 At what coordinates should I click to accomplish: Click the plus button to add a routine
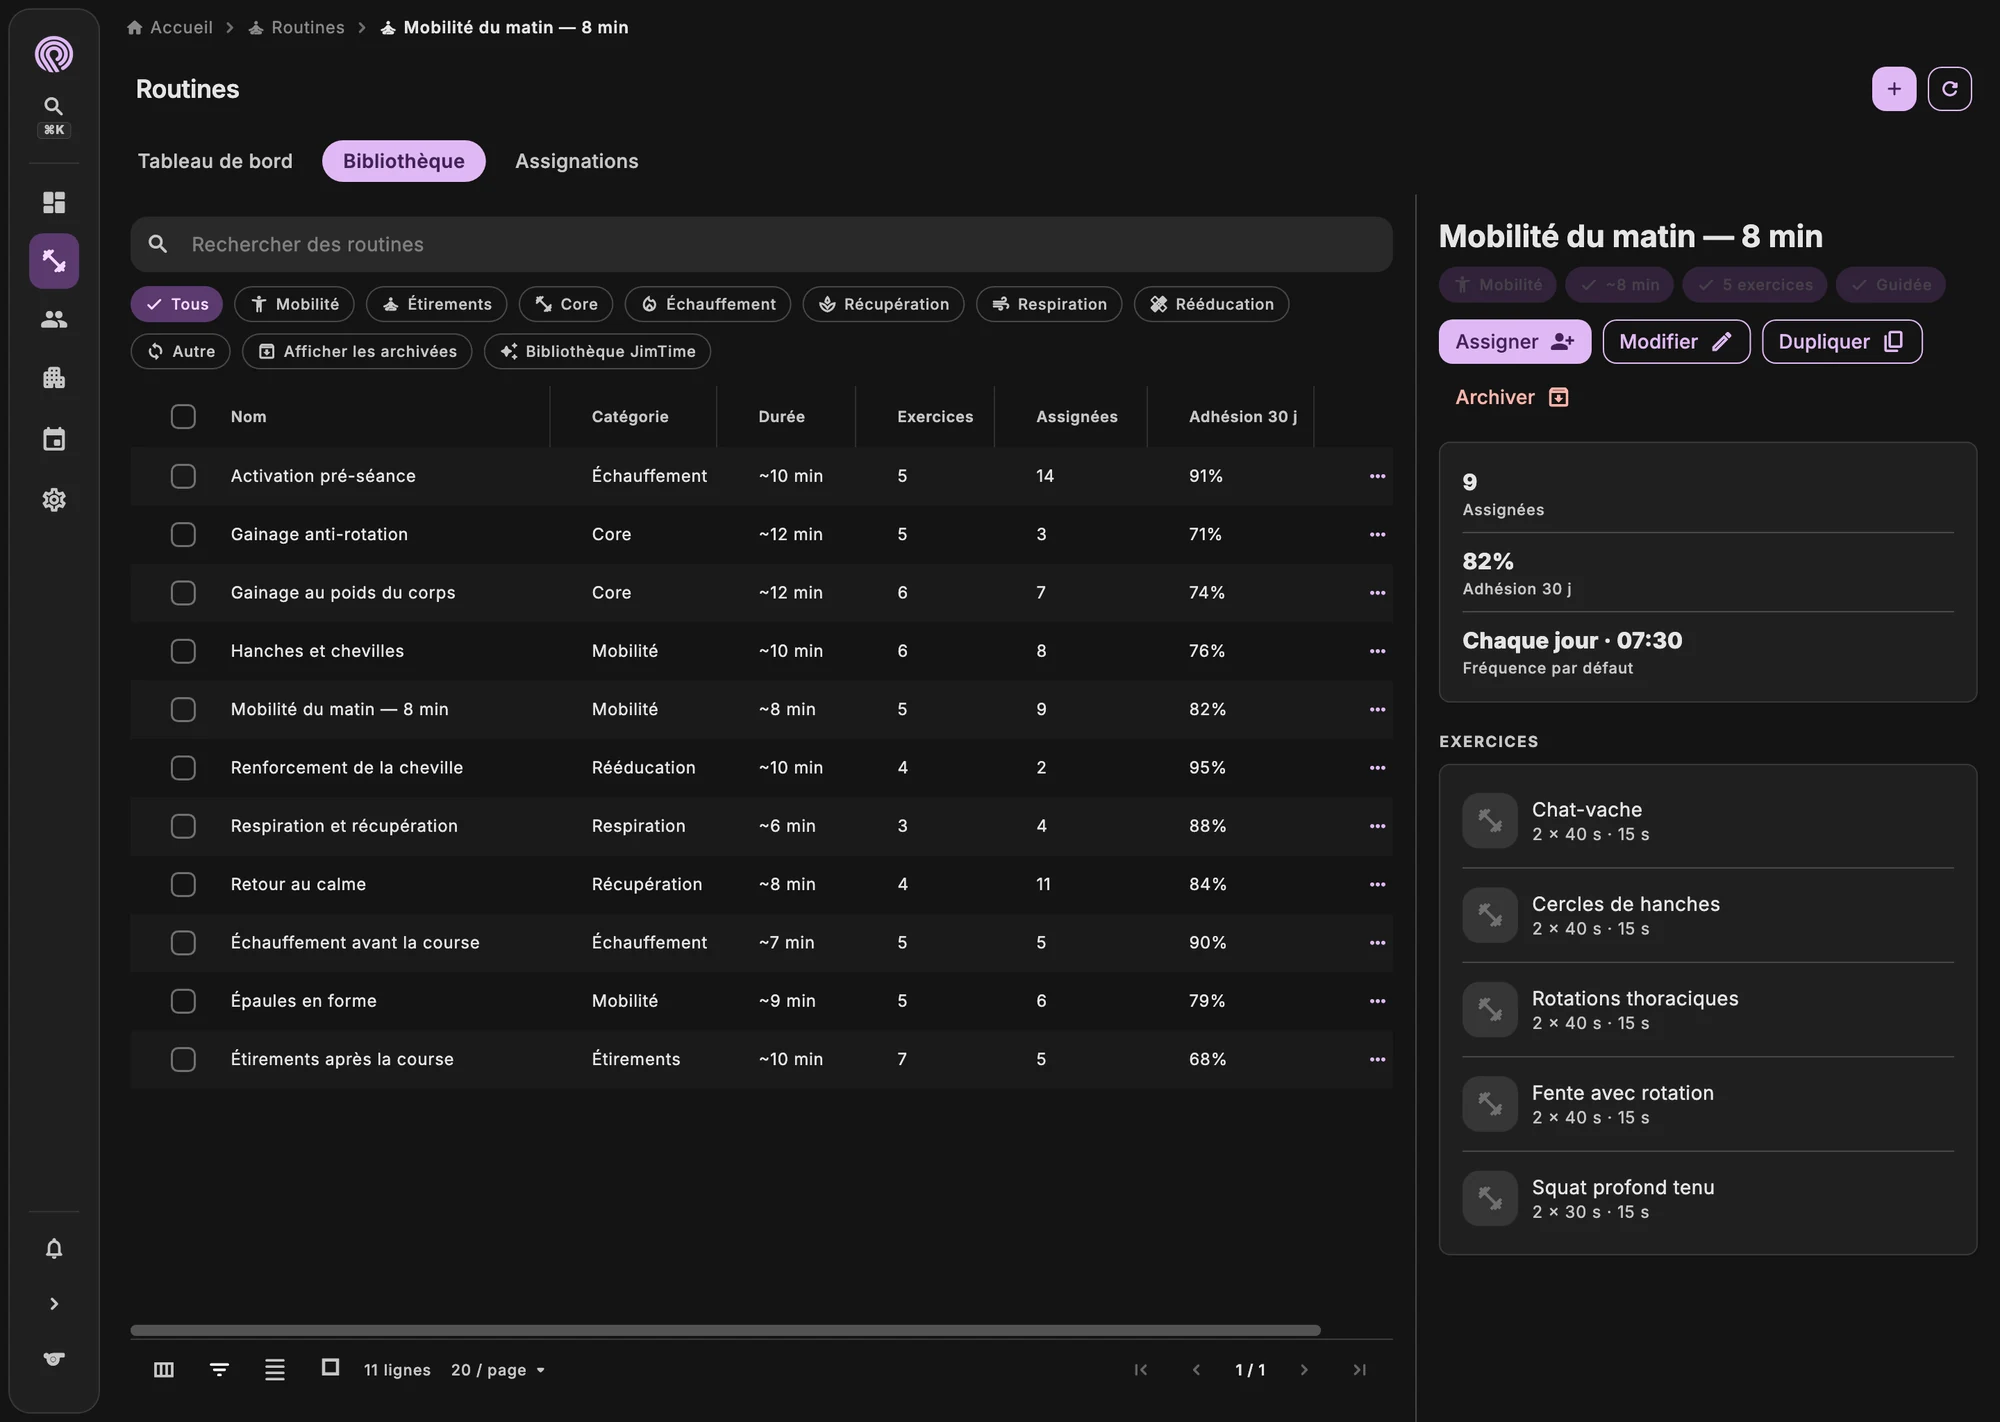point(1894,89)
